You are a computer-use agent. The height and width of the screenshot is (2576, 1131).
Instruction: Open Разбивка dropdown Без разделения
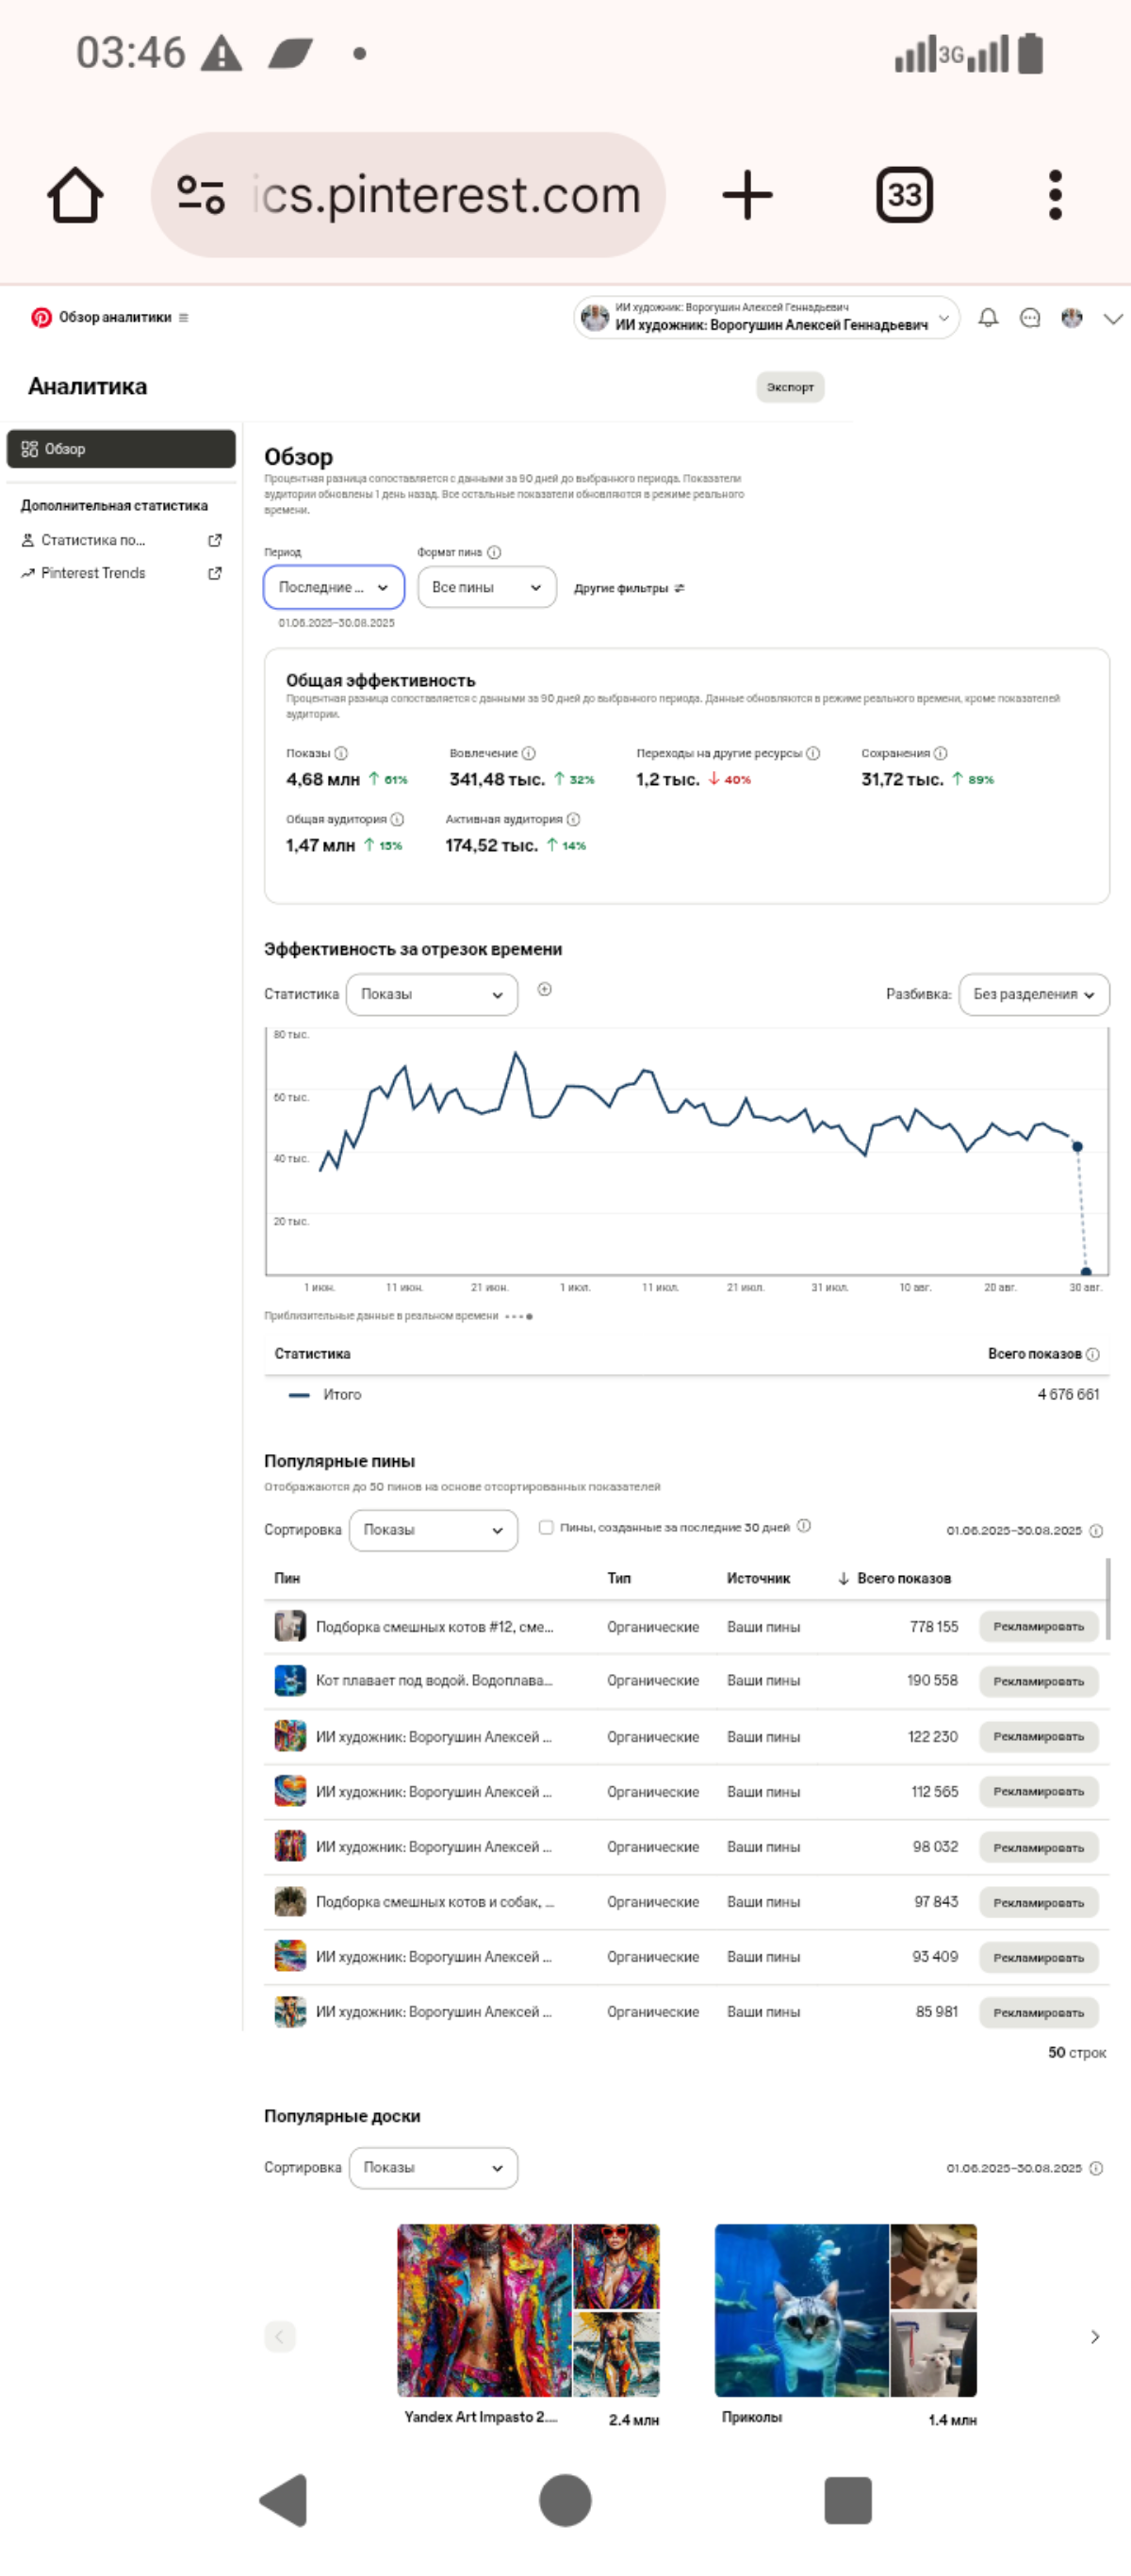(1034, 994)
